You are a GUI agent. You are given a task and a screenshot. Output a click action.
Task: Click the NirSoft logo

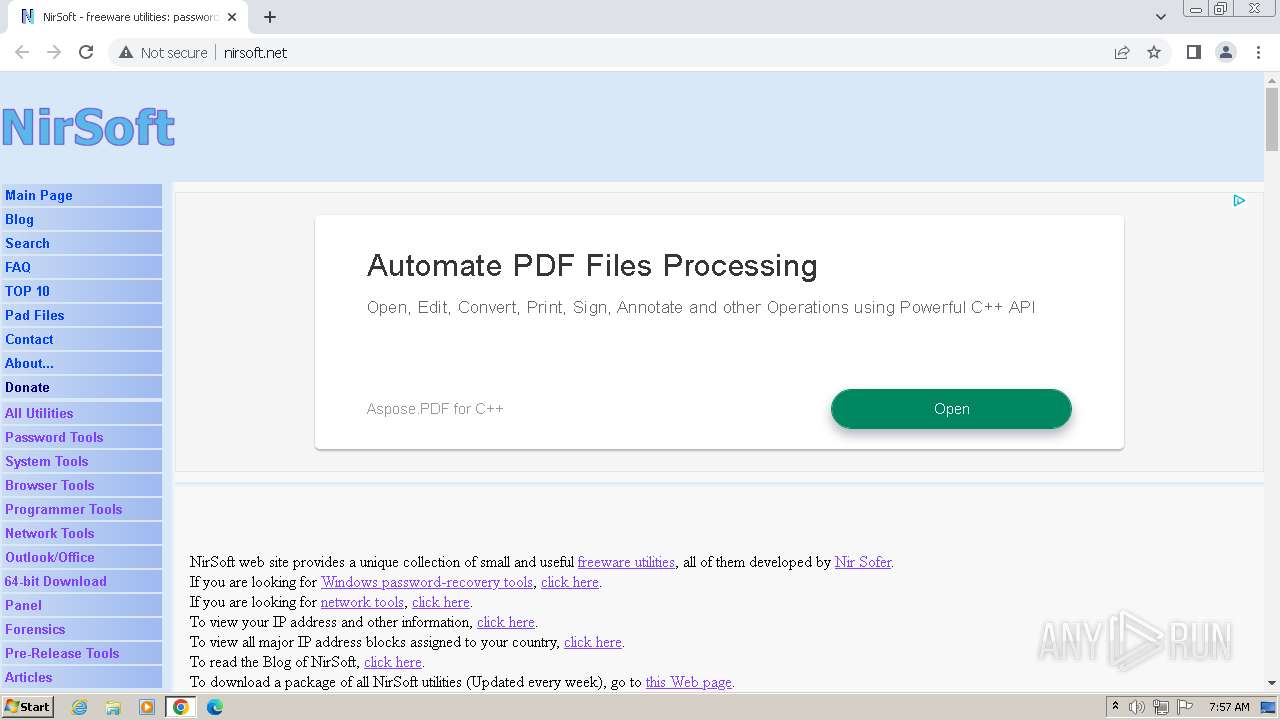coord(88,128)
